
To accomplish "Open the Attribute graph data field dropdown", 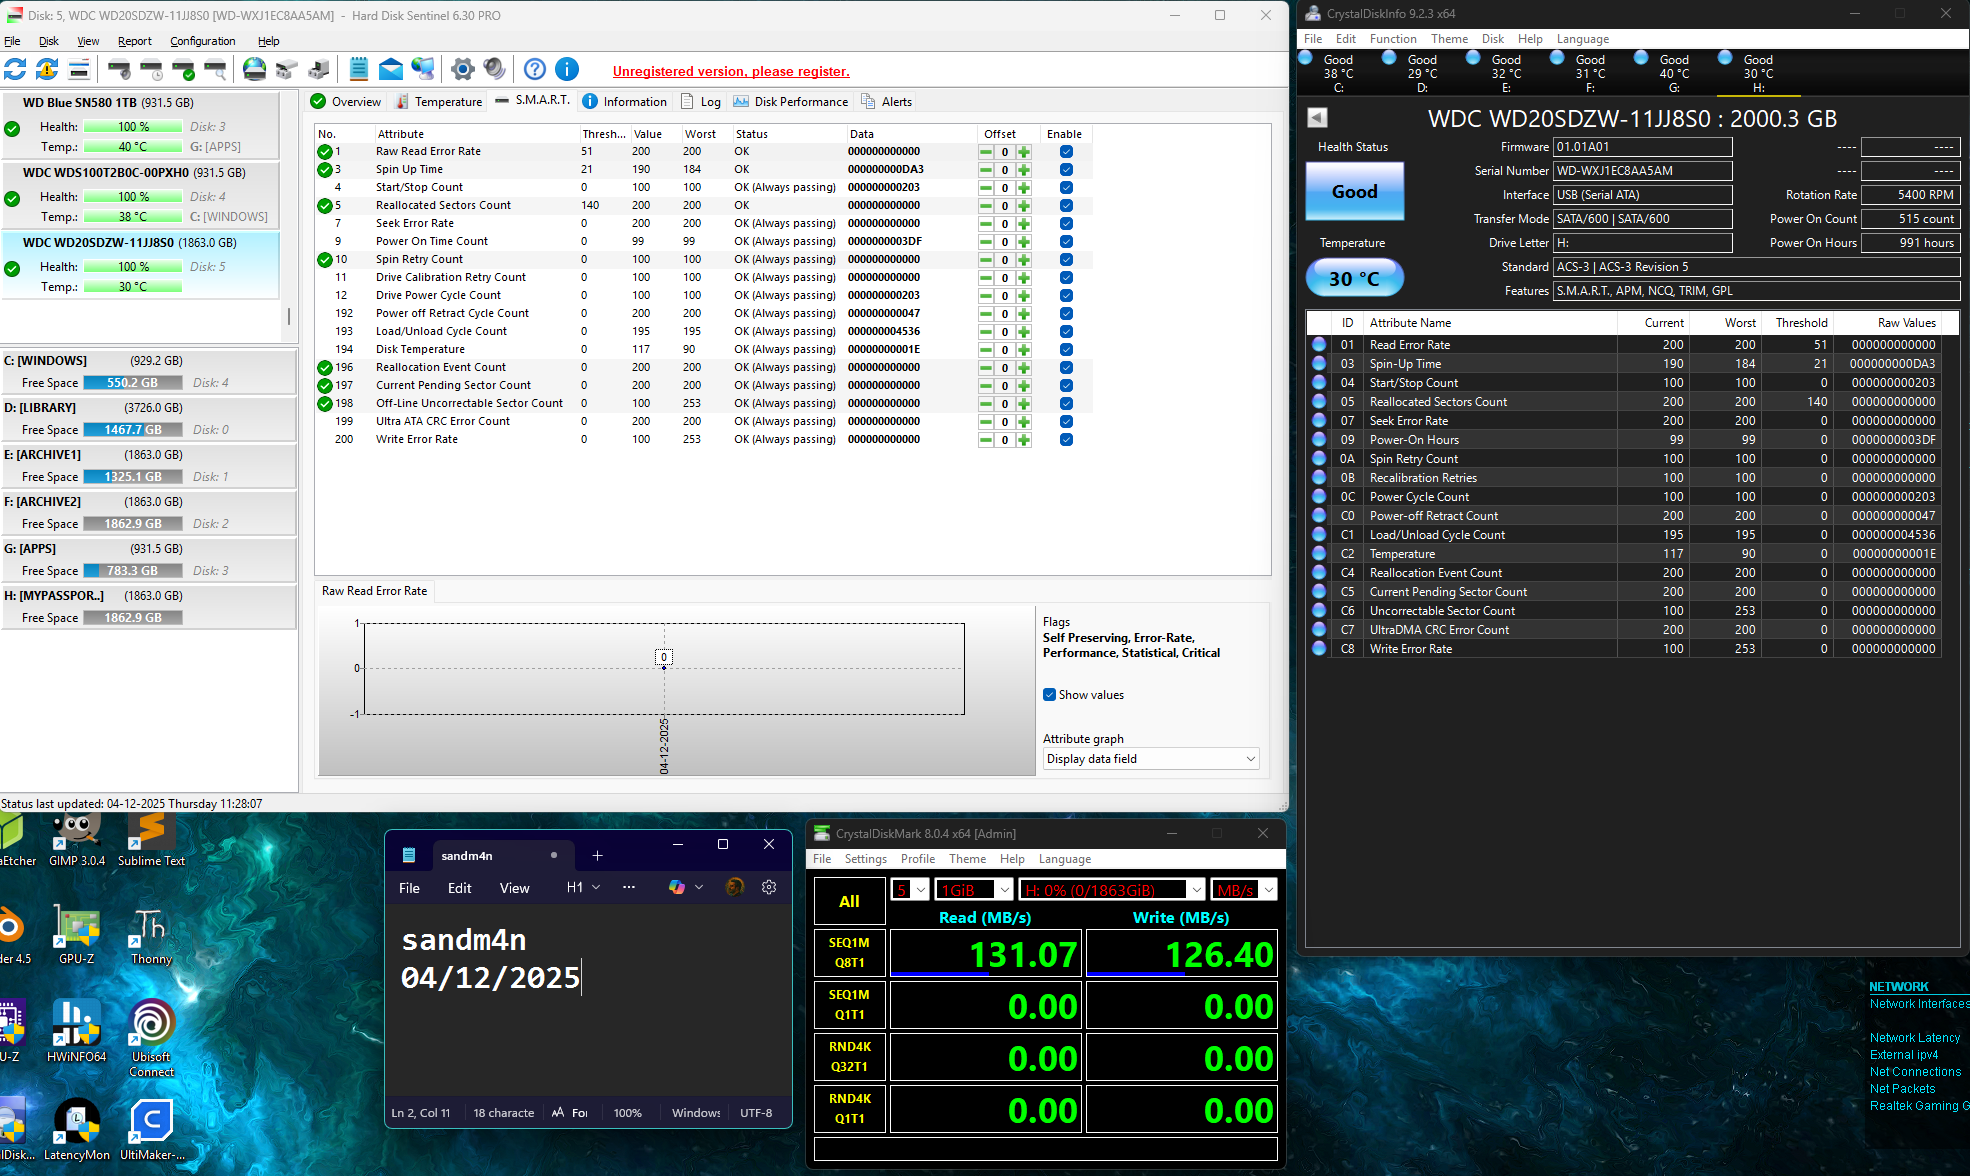I will 1150,759.
